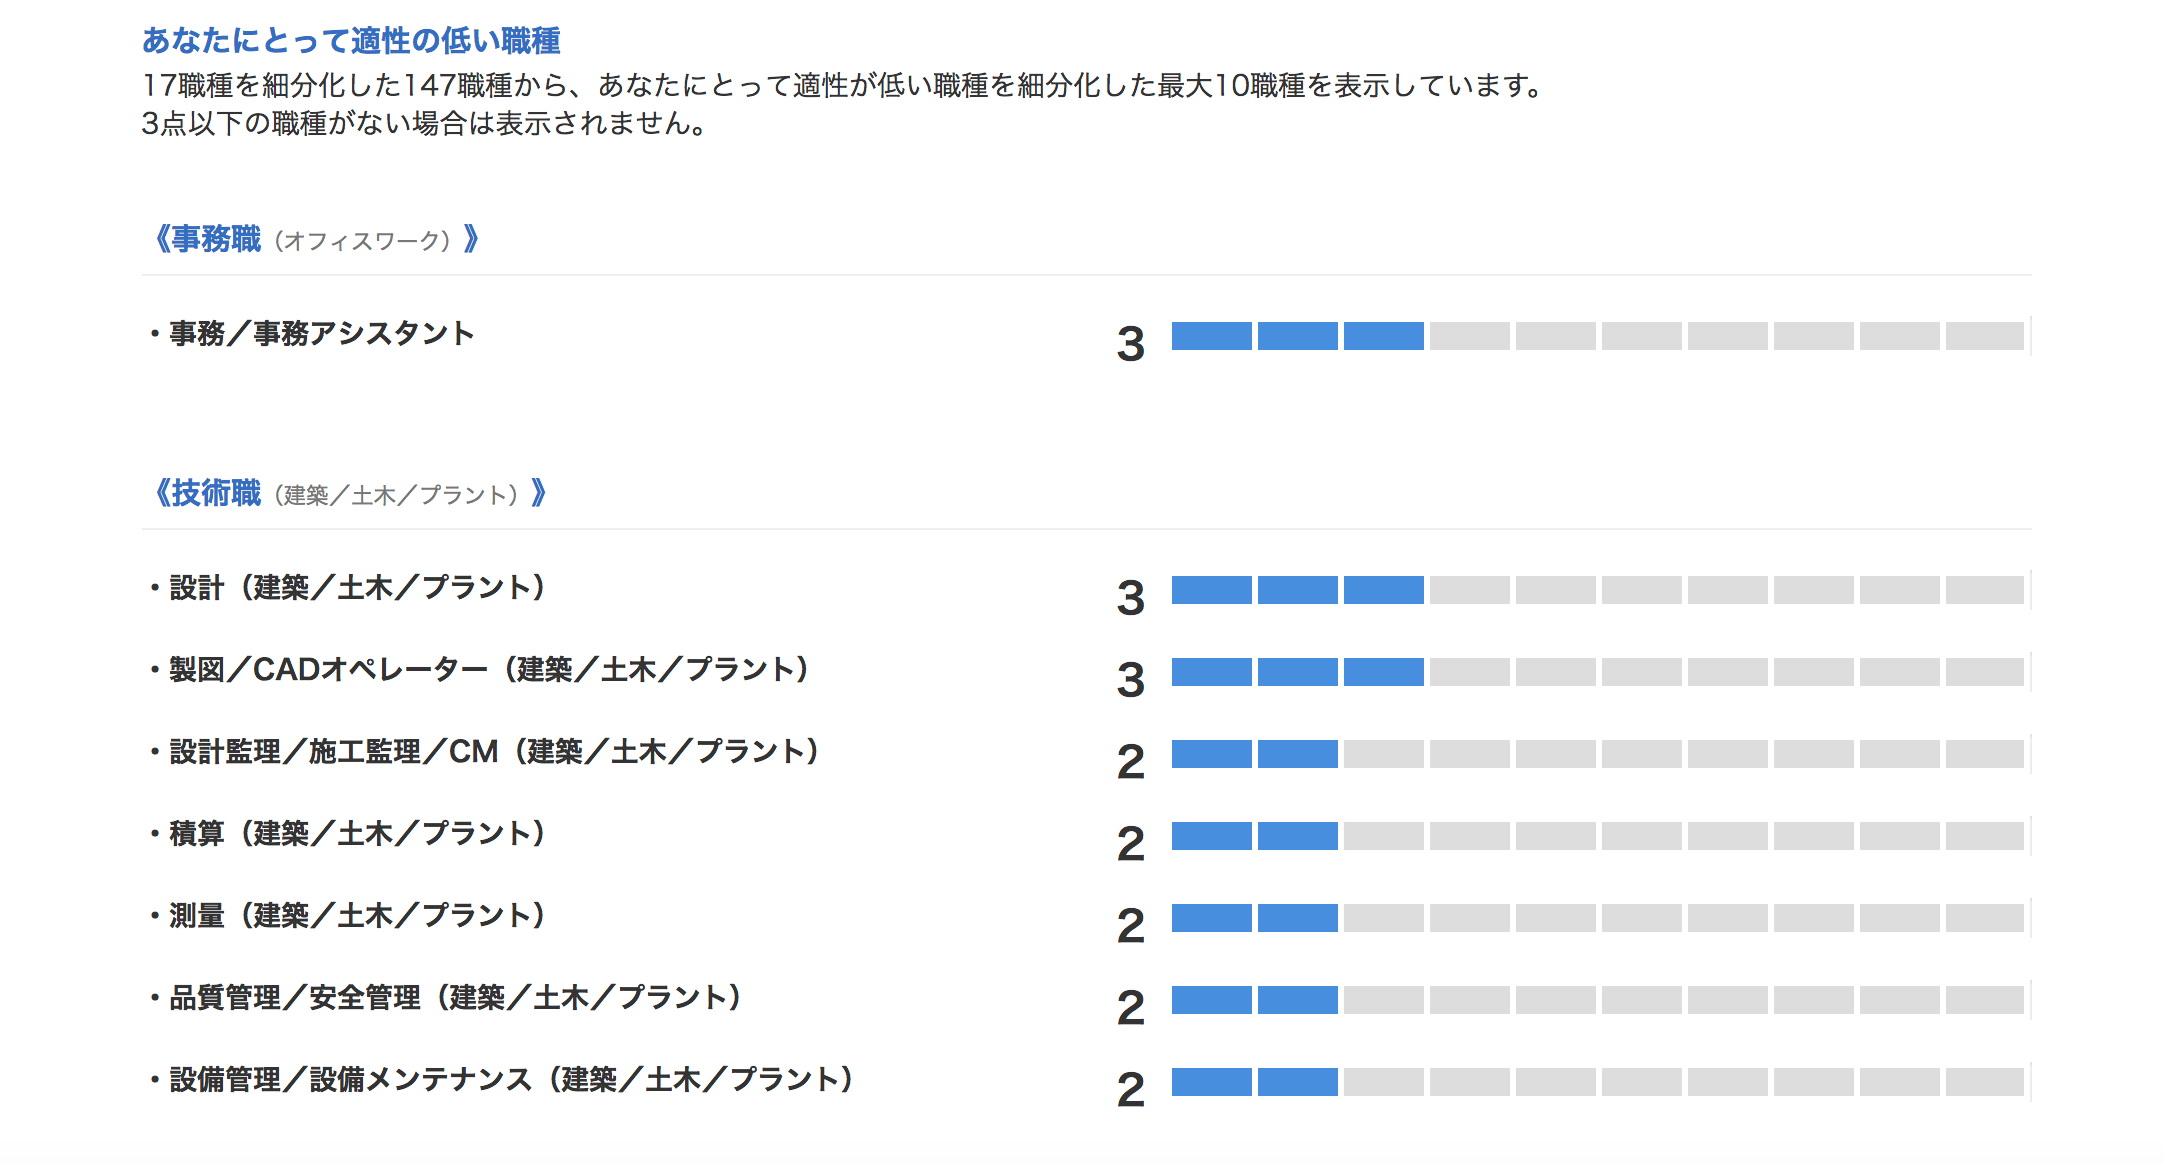Click the score bar for 積算 row
The width and height of the screenshot is (2164, 1164).
pyautogui.click(x=1598, y=836)
